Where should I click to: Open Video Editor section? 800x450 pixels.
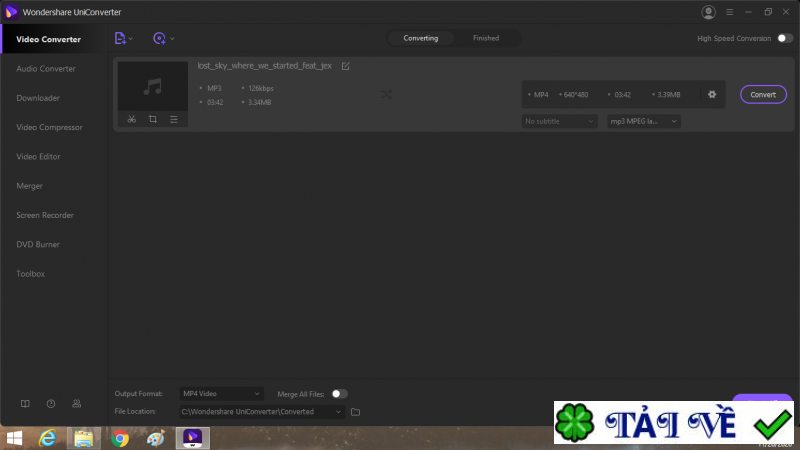point(38,157)
